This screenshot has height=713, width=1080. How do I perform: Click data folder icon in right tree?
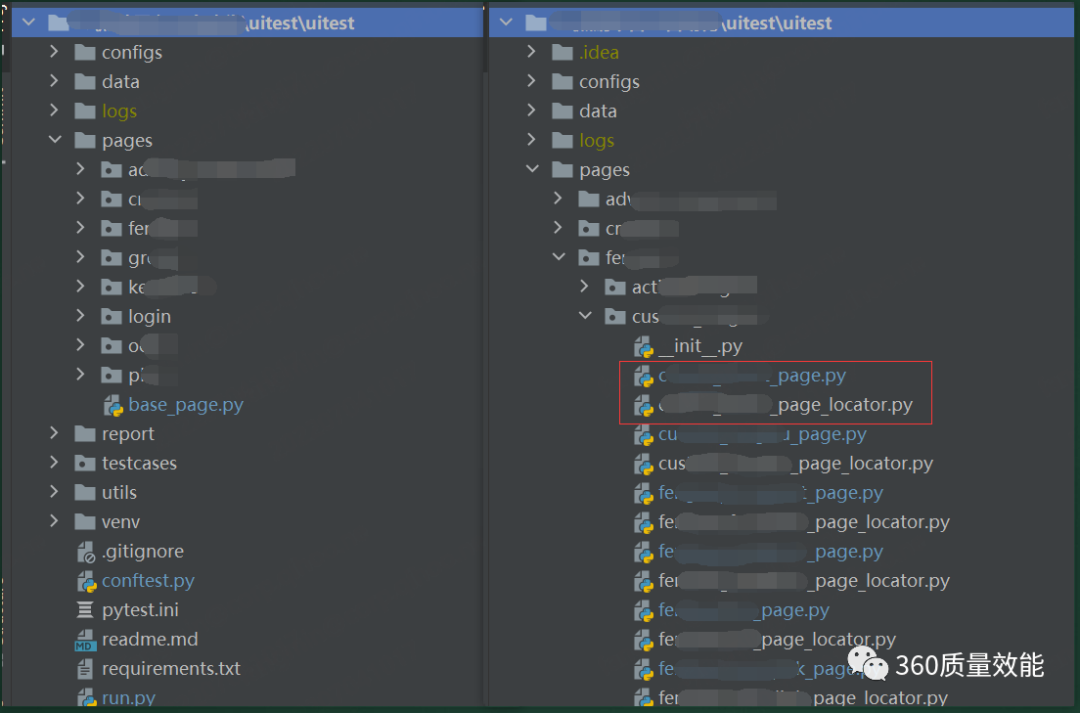click(562, 111)
